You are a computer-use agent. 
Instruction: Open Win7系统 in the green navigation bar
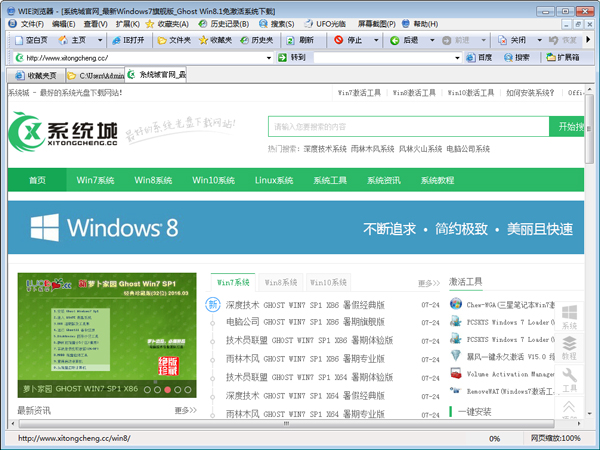tap(95, 180)
